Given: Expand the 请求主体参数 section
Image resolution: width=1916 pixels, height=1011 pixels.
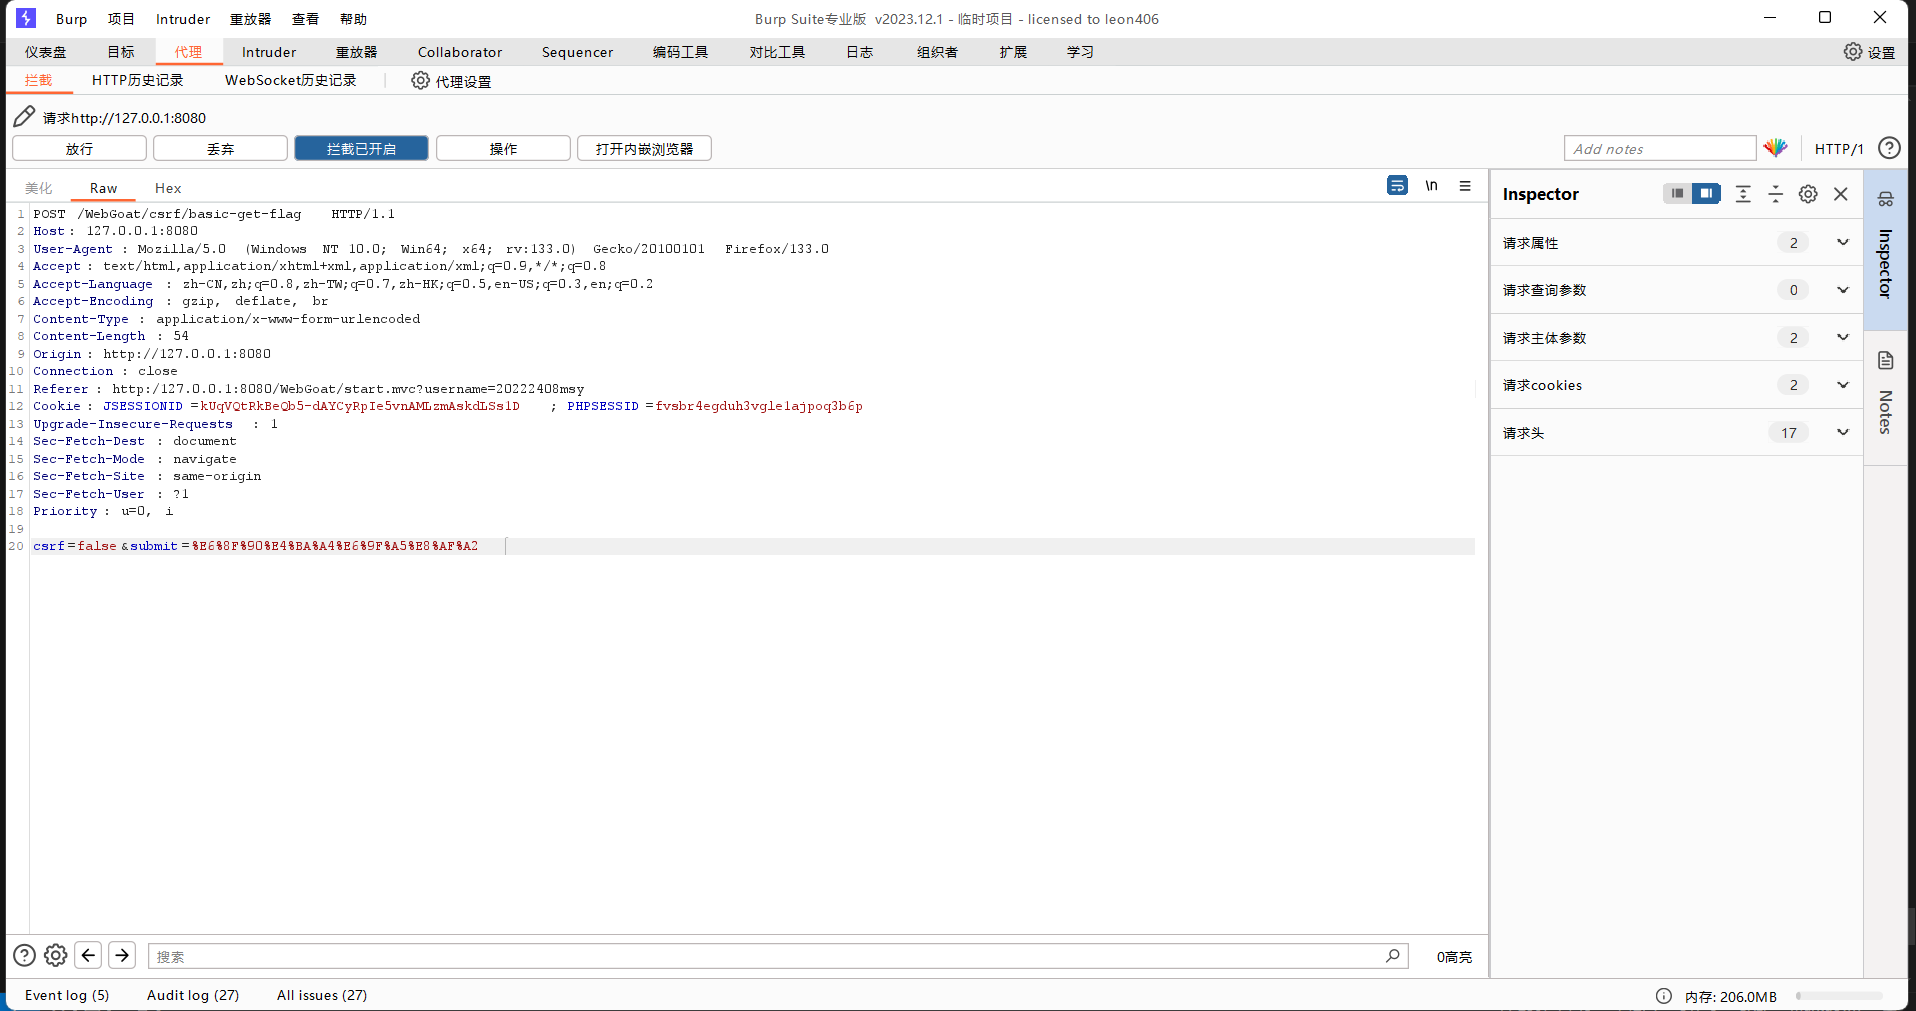Looking at the screenshot, I should click(1676, 338).
